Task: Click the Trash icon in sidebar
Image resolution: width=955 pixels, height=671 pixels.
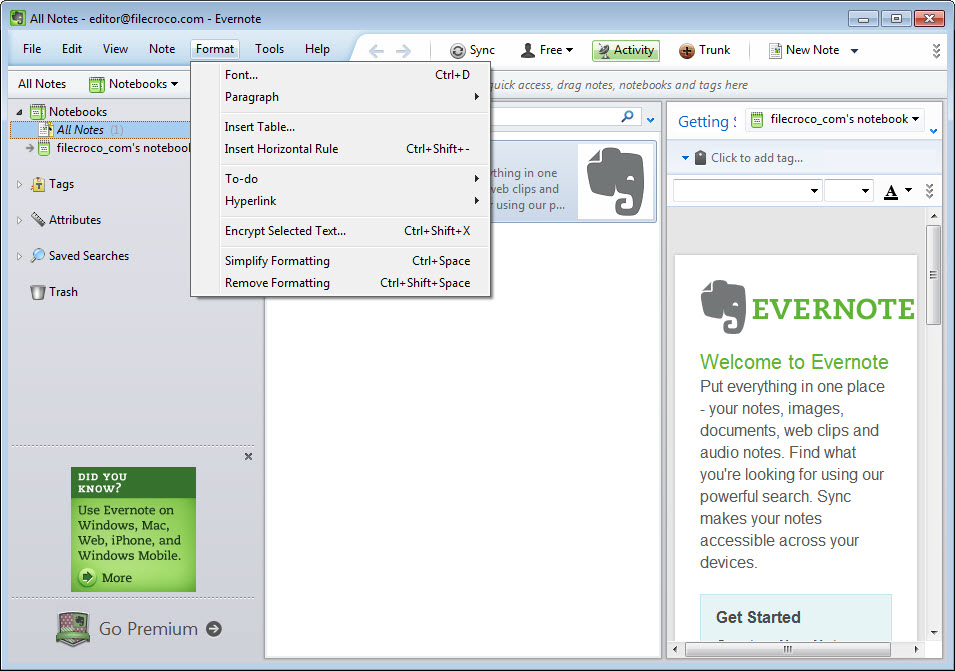Action: [37, 292]
